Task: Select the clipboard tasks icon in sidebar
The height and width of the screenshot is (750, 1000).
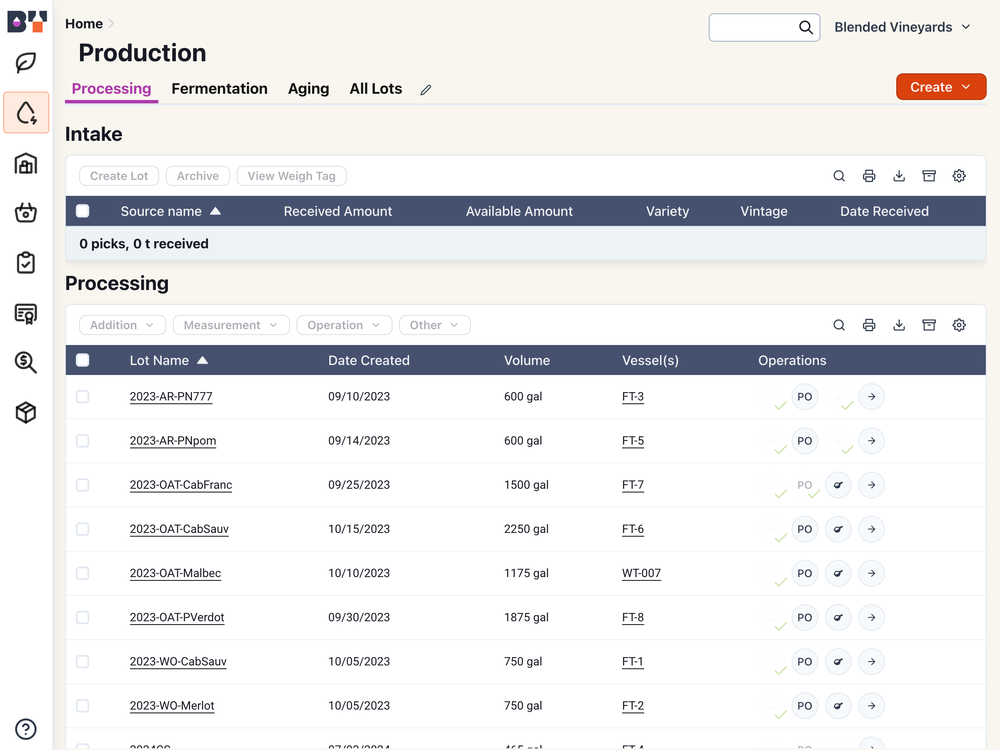Action: coord(26,262)
